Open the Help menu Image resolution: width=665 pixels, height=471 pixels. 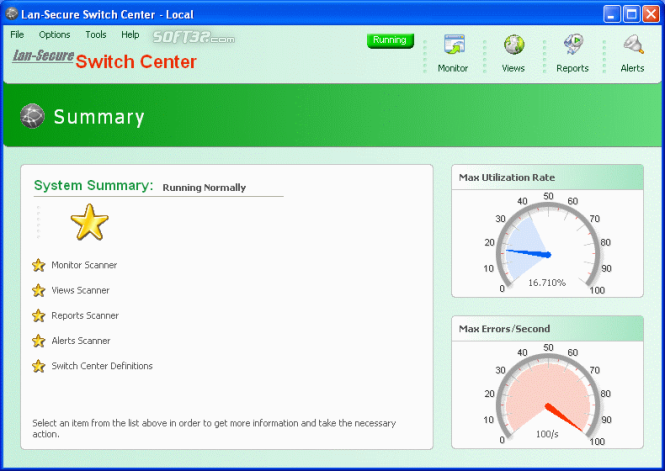point(130,35)
